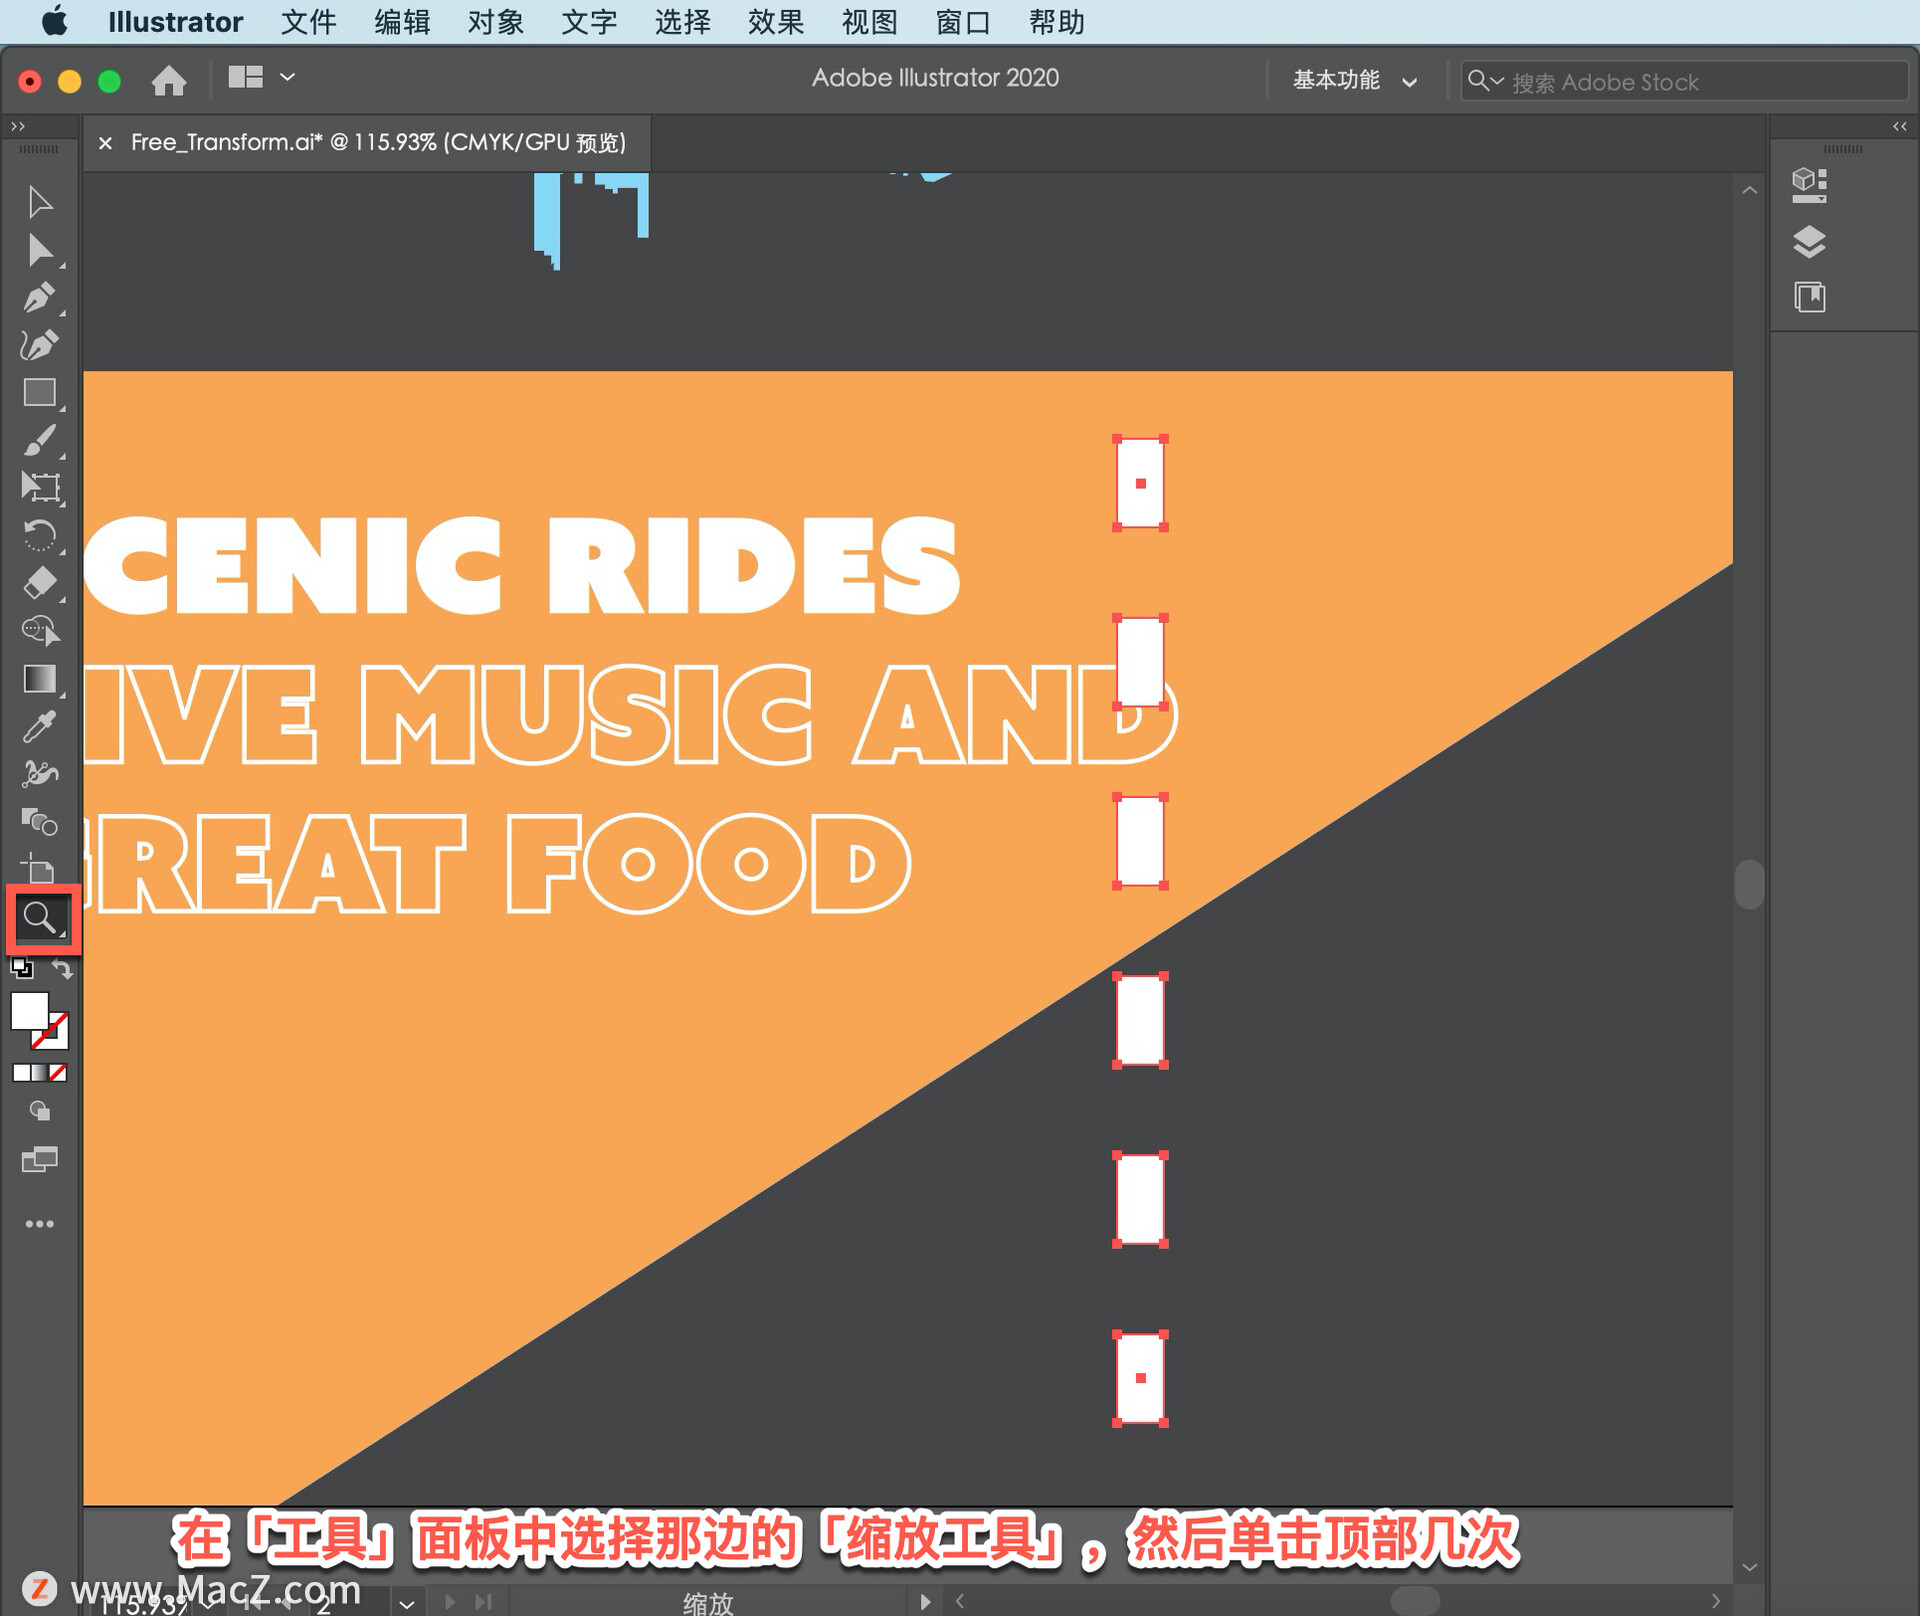Change the screen mode

click(40, 1160)
